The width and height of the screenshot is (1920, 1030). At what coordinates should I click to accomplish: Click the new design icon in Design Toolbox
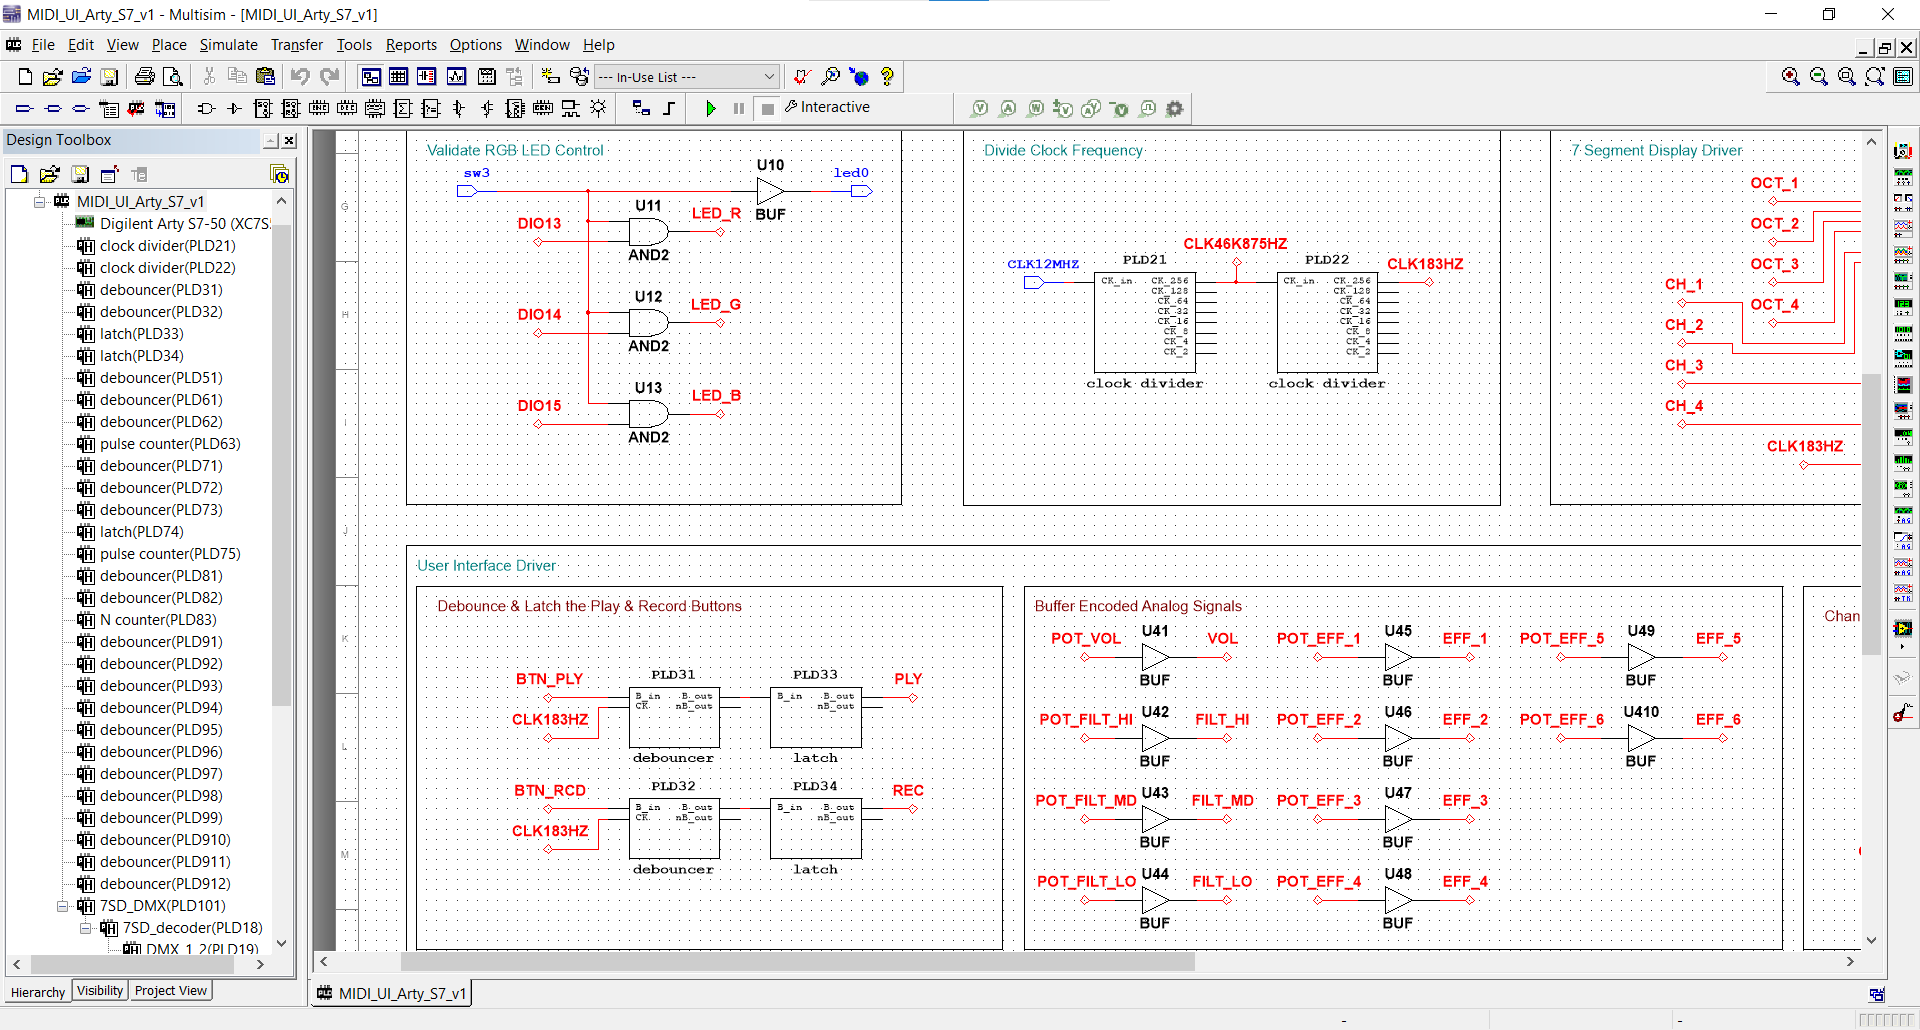click(x=19, y=175)
